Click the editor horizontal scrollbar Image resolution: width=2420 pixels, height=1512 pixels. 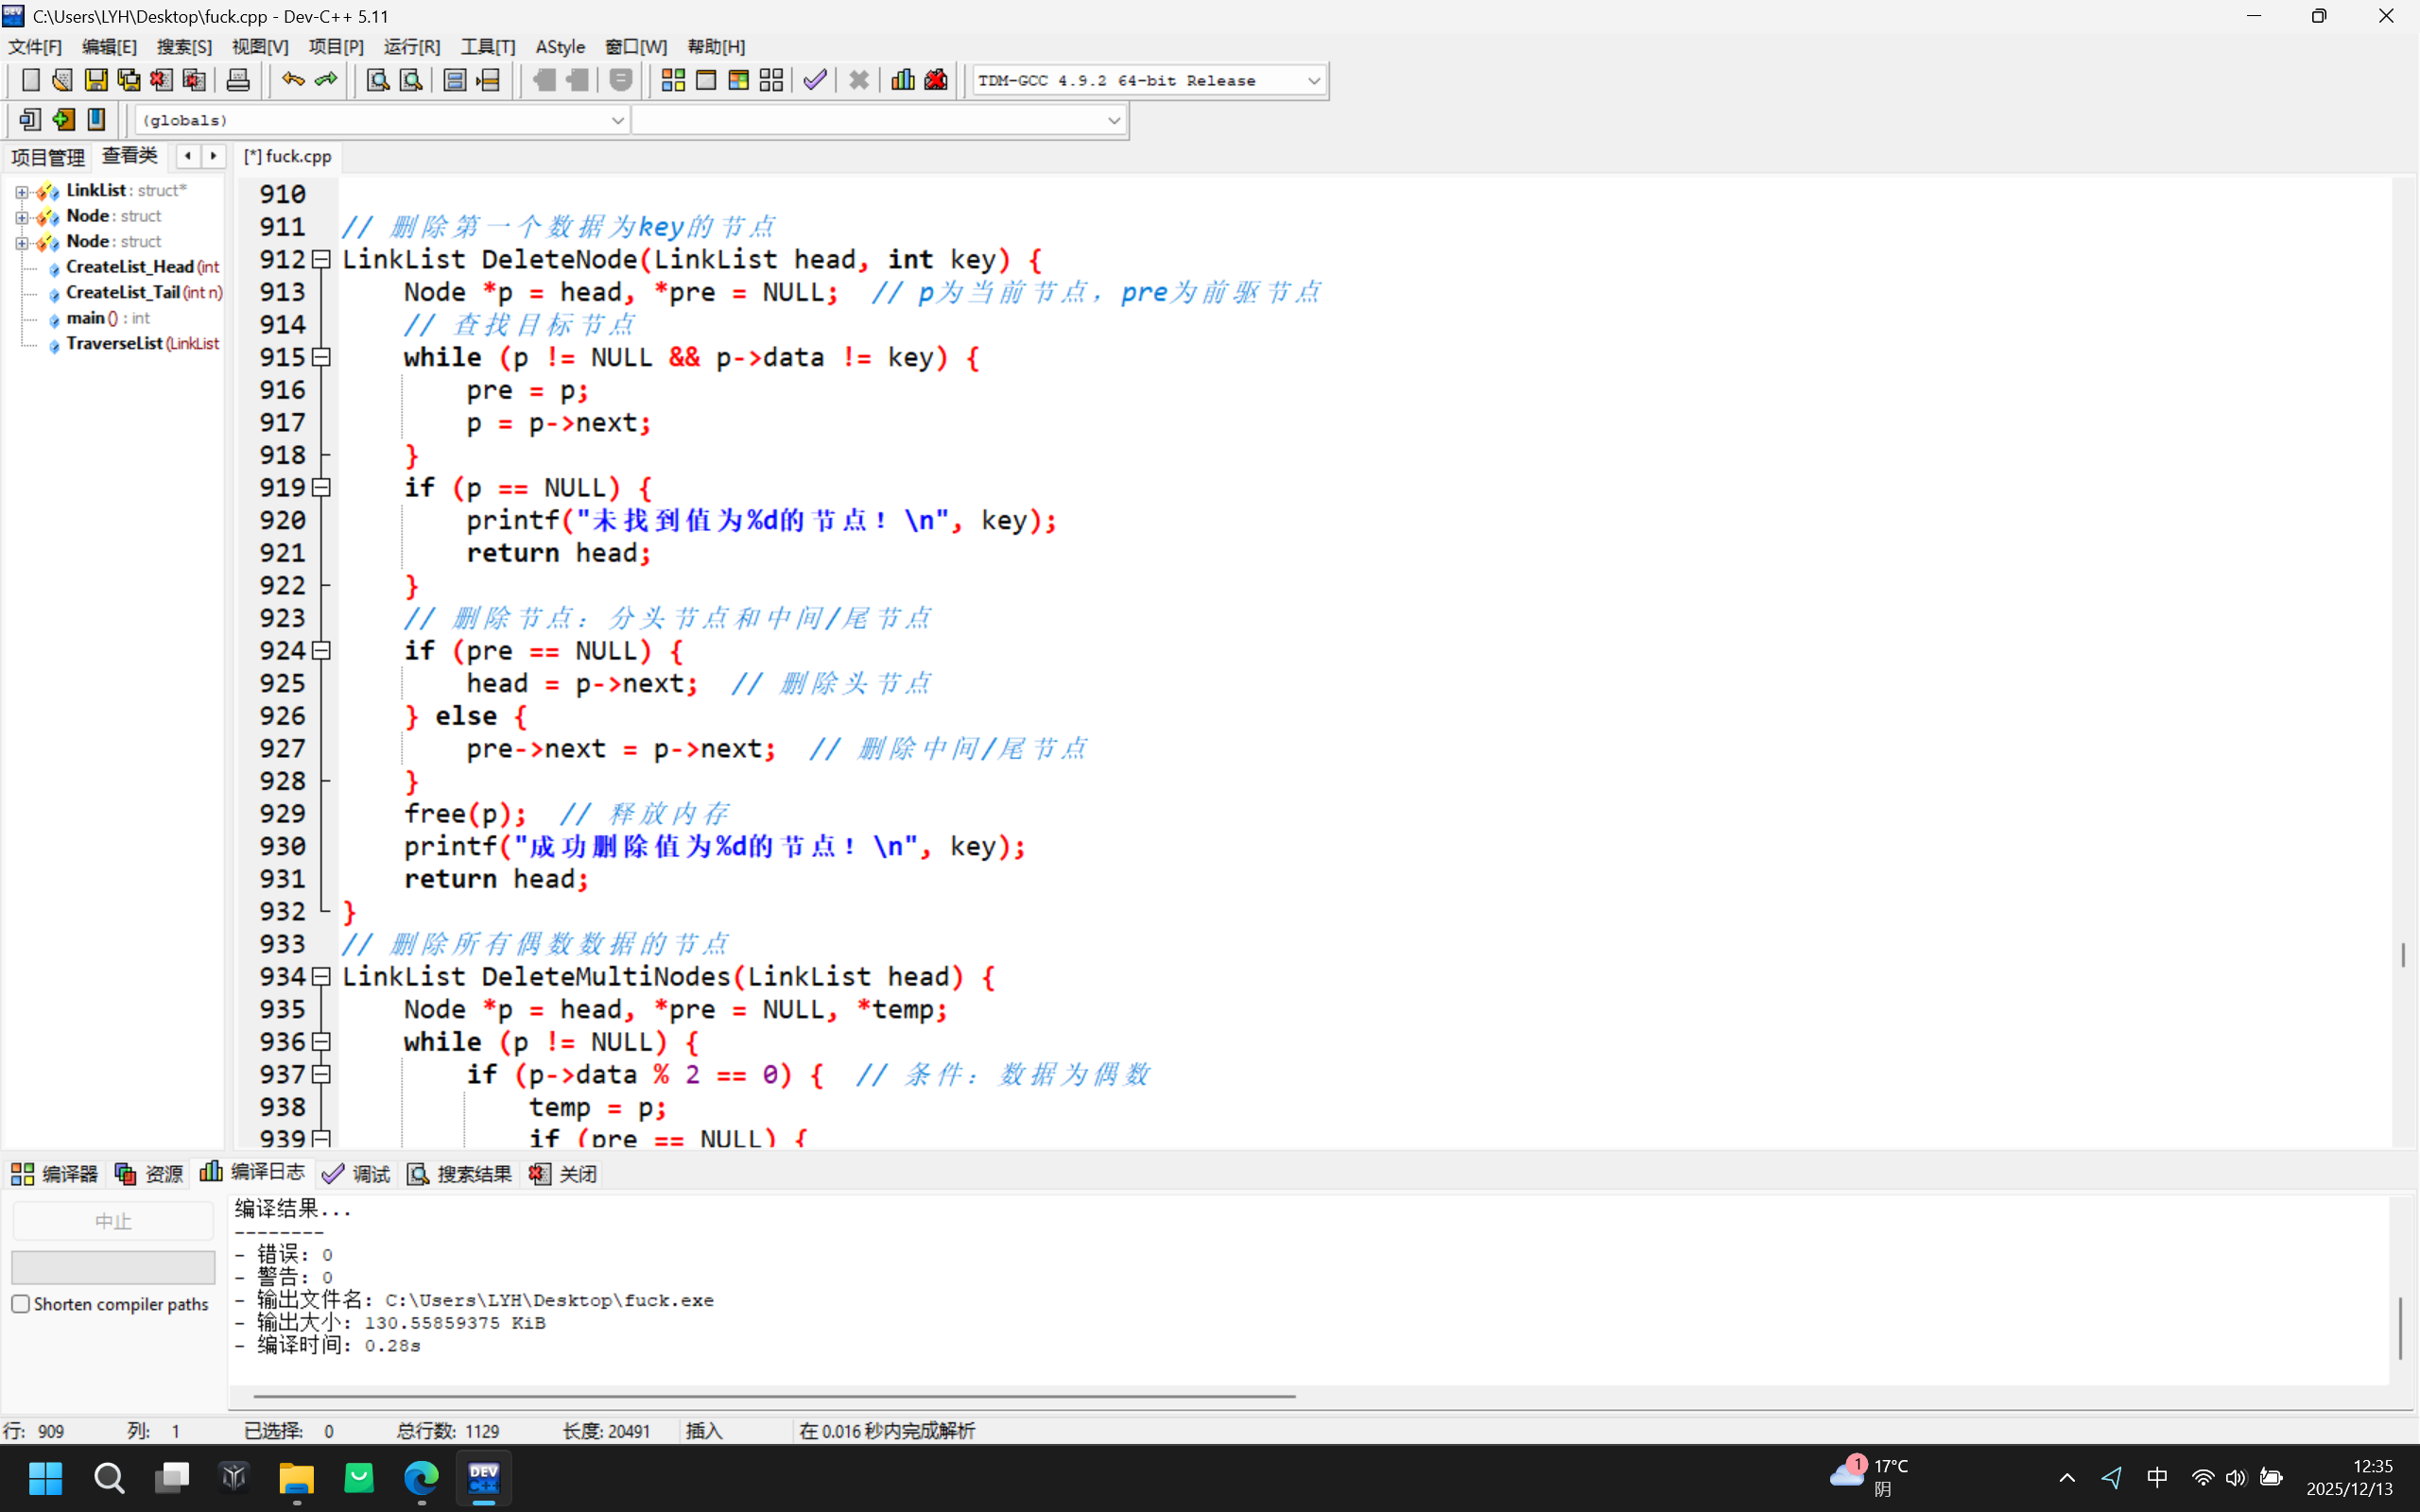tap(770, 1395)
